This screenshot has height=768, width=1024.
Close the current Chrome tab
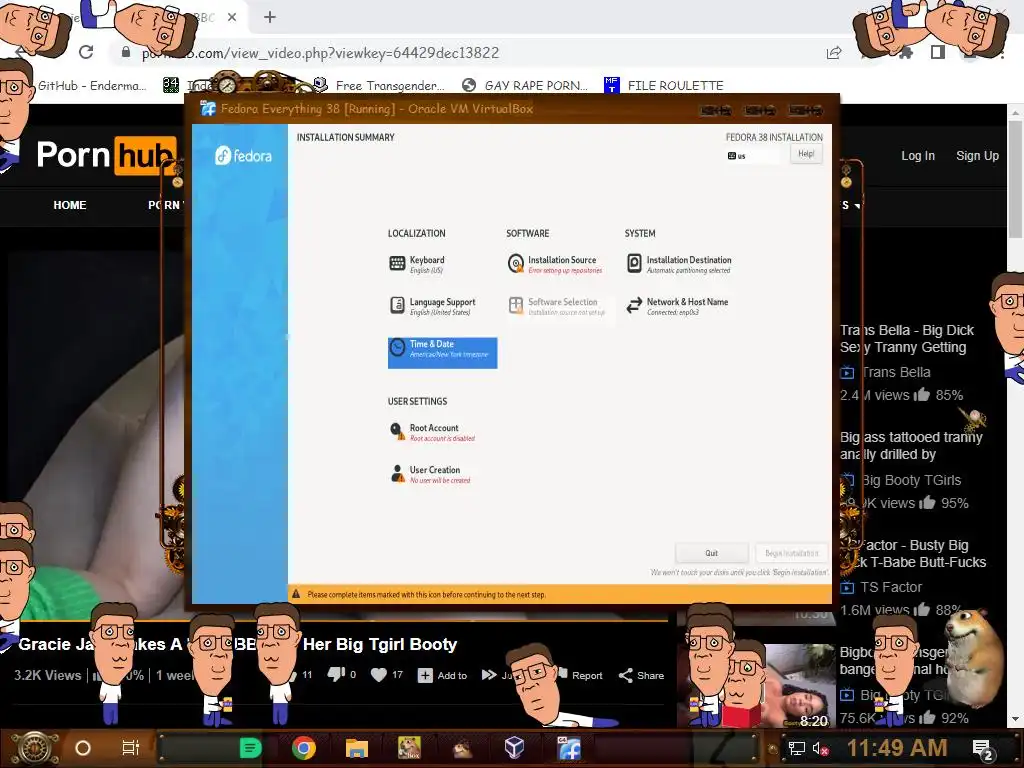[x=232, y=18]
